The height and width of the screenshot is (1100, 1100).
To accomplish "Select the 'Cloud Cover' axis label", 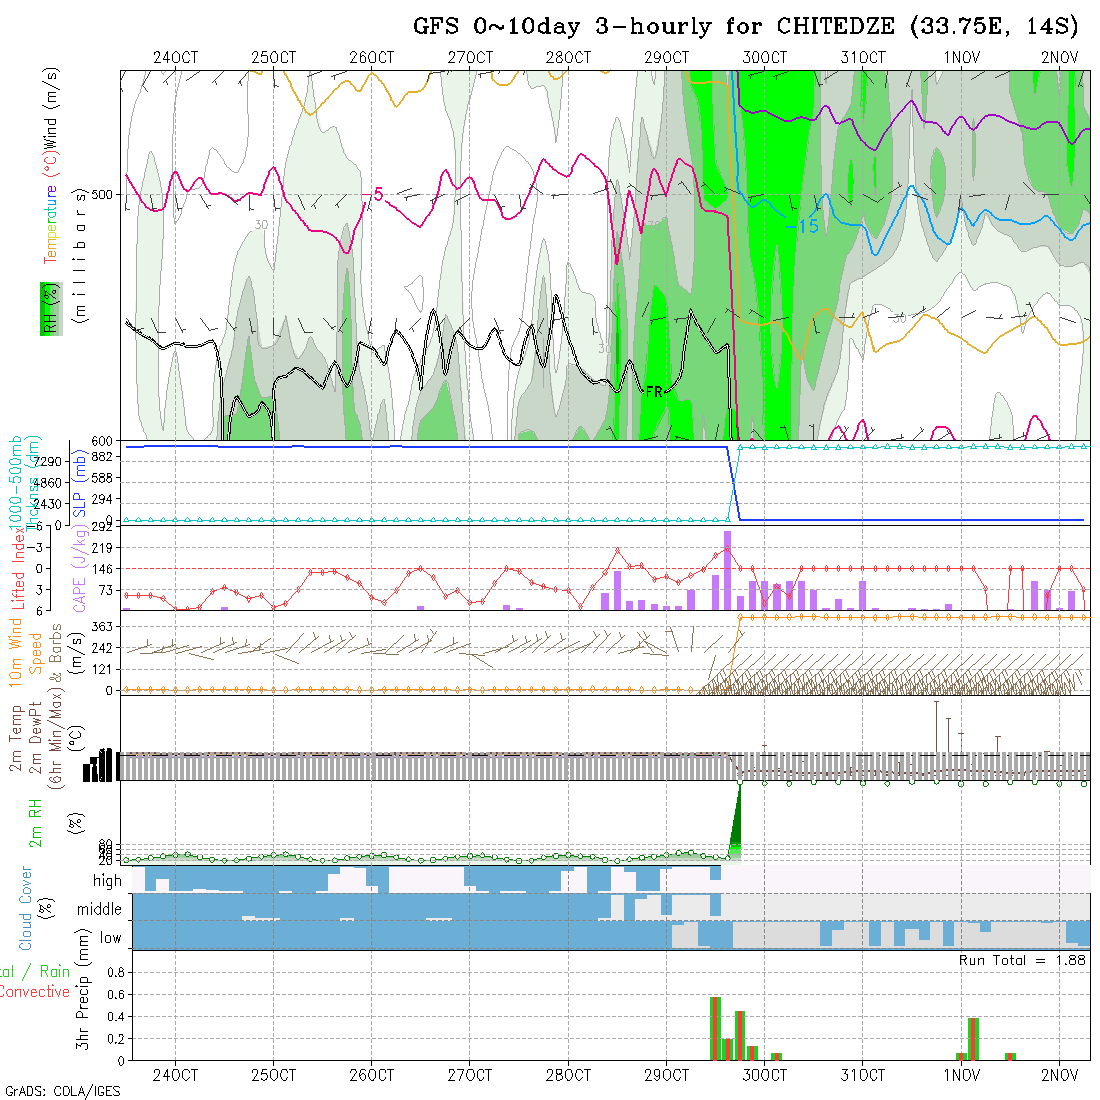I will 26,908.
